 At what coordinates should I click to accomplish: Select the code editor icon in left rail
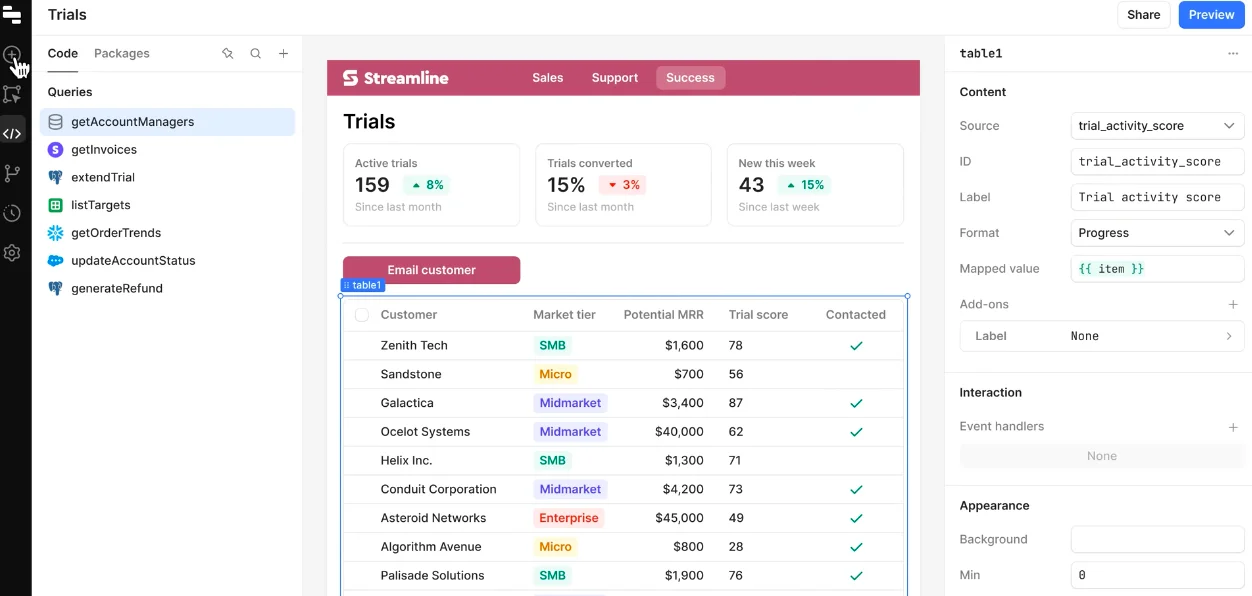point(12,133)
